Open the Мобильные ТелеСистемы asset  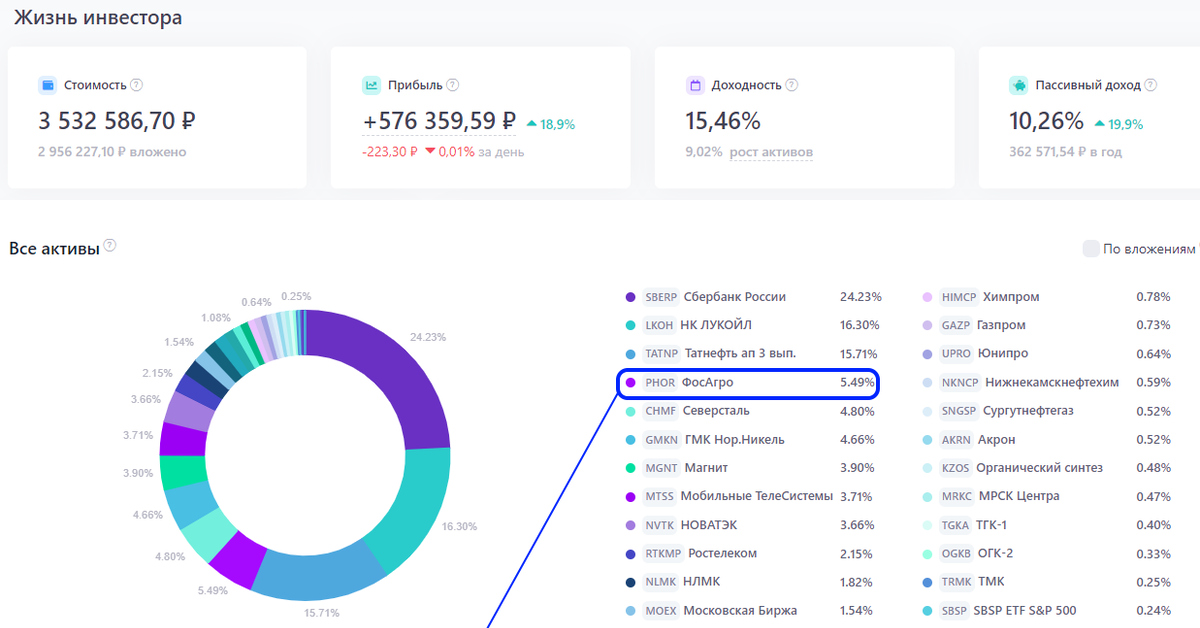pos(757,496)
